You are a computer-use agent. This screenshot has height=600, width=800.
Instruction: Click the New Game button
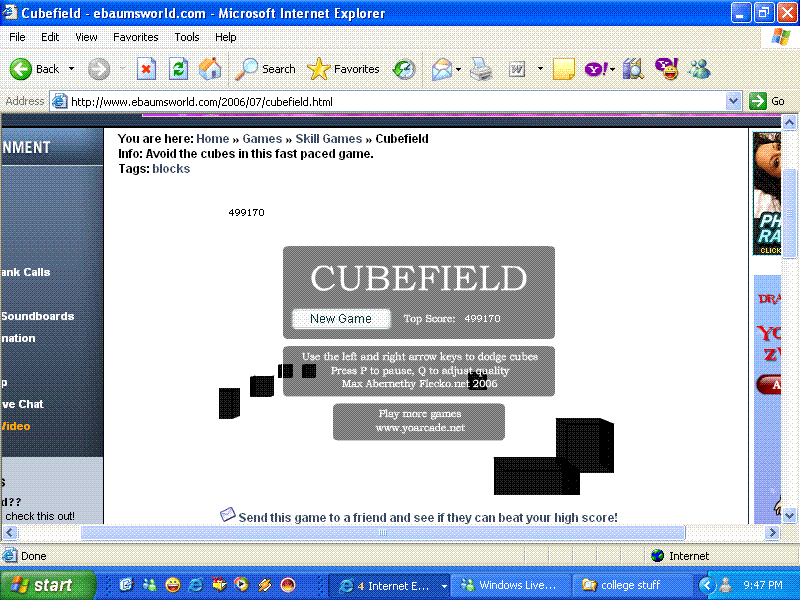pyautogui.click(x=340, y=318)
